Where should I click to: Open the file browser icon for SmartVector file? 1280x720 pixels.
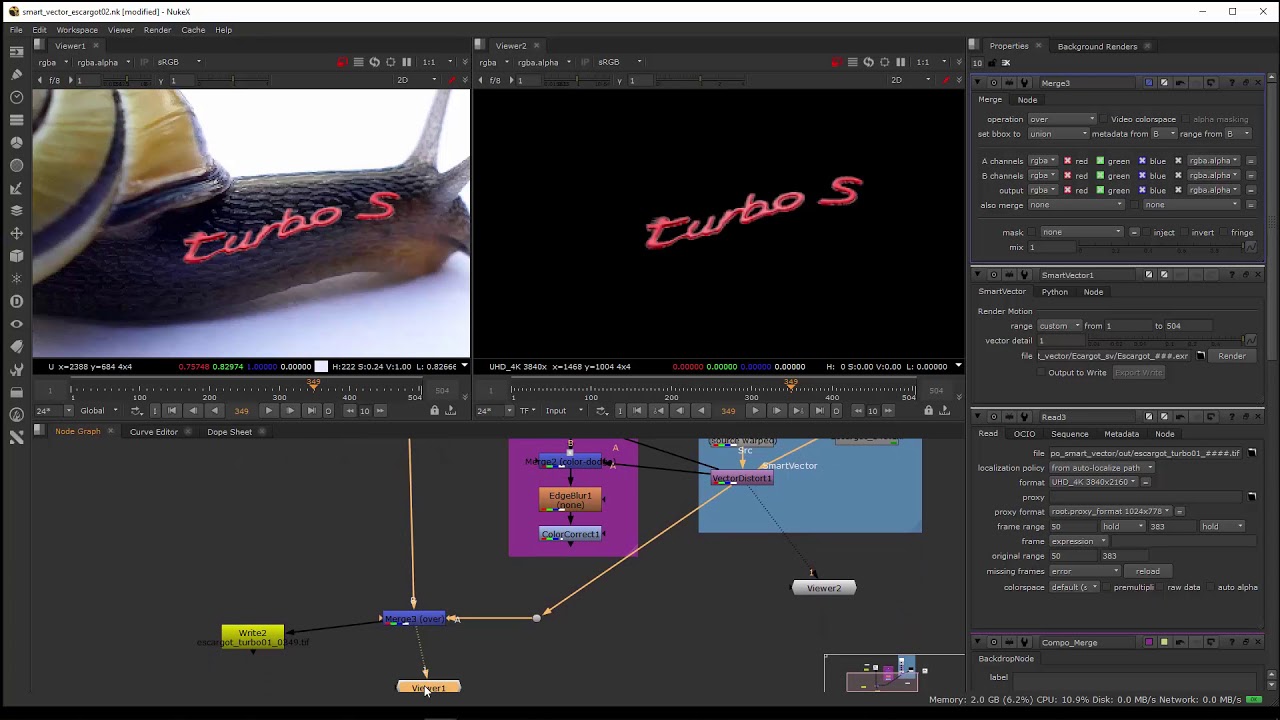click(x=1201, y=356)
